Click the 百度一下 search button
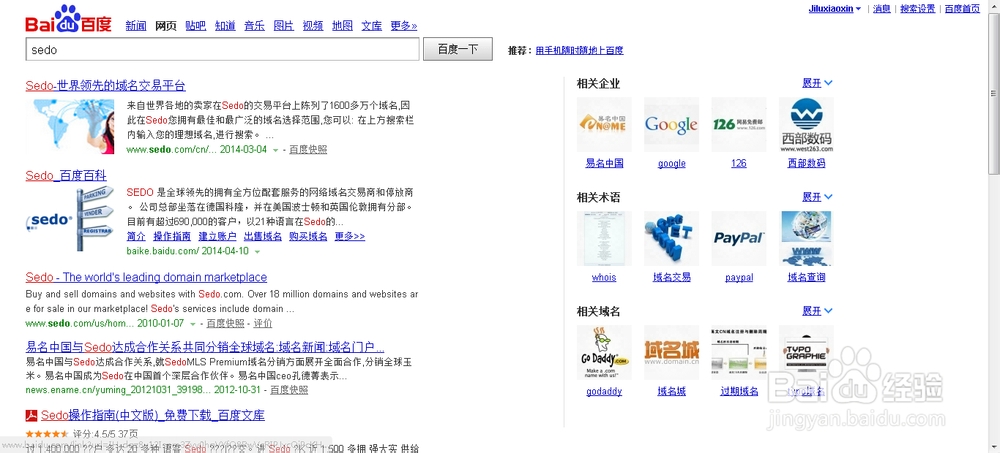The image size is (1000, 453). click(x=458, y=49)
